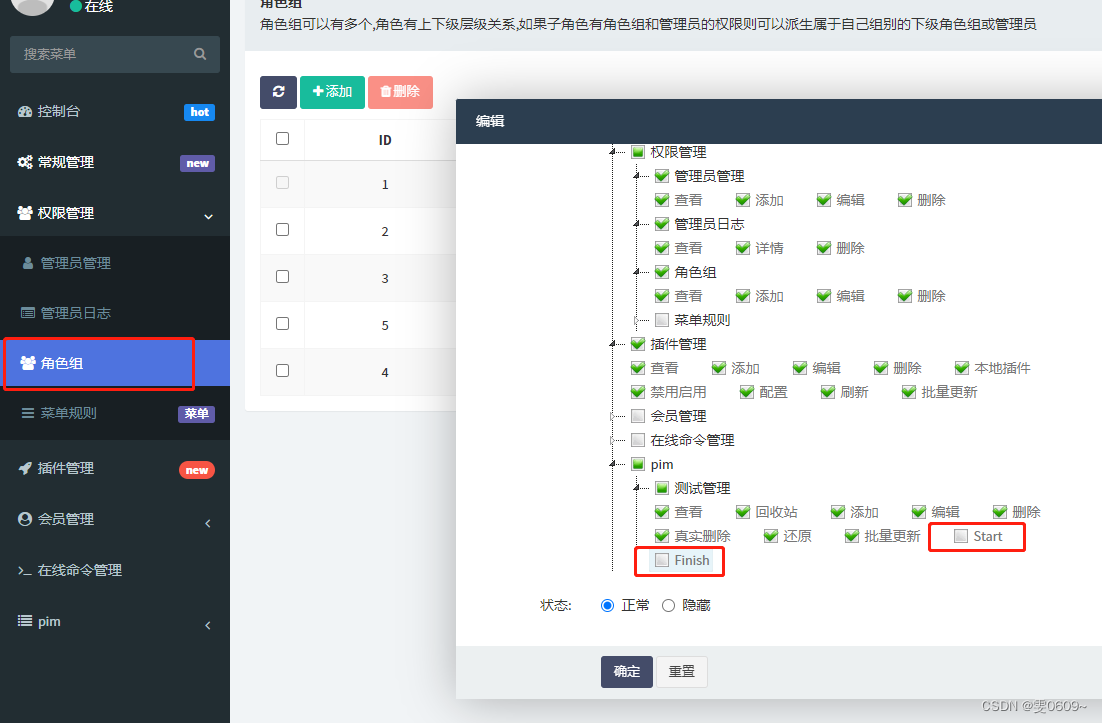
Task: Click the ID column header
Action: 385,140
